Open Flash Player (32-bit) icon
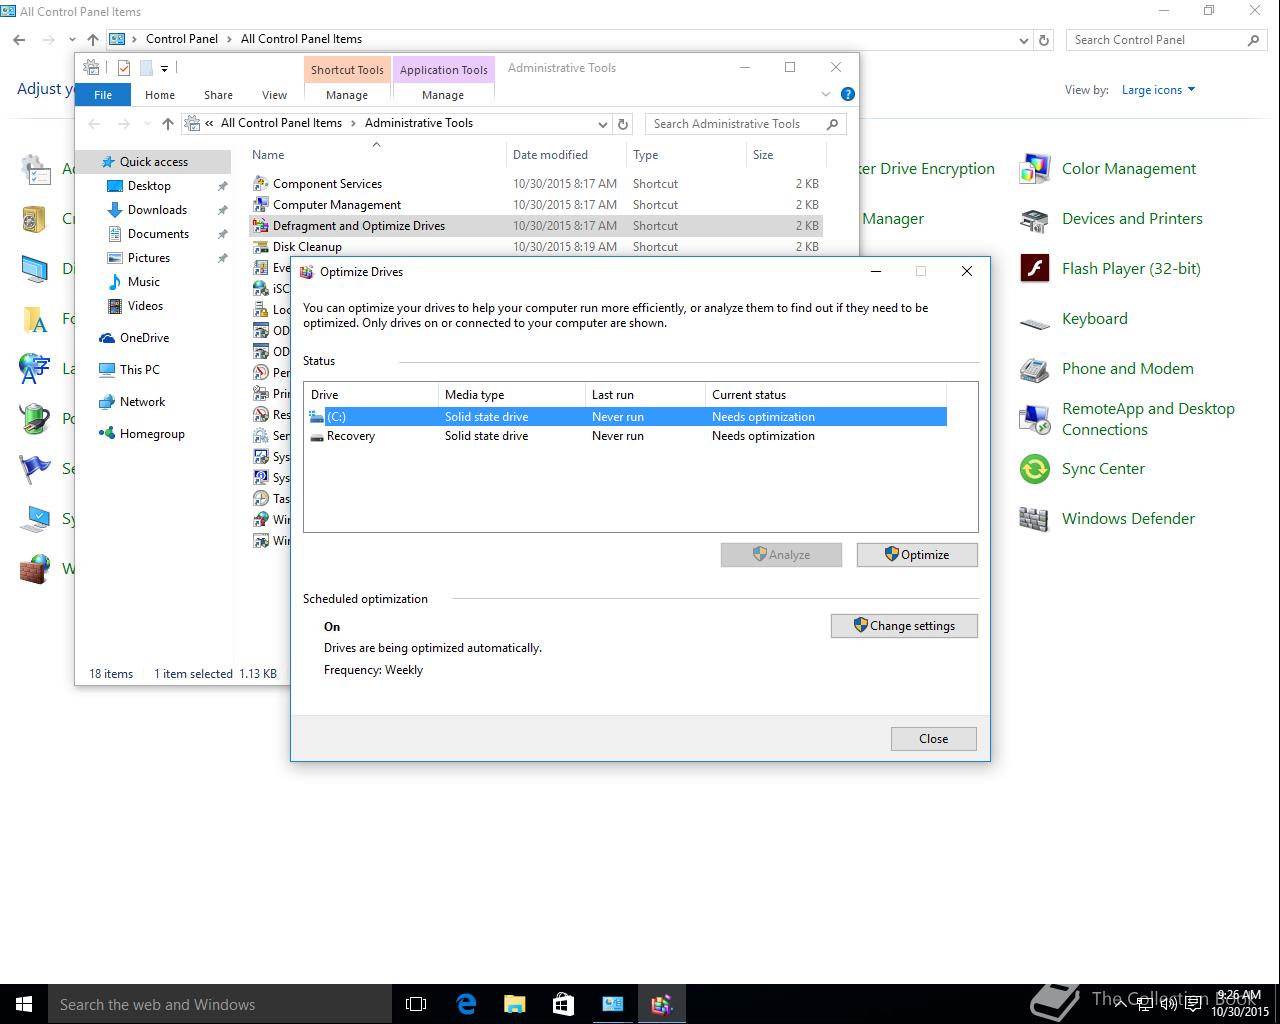This screenshot has width=1280, height=1024. click(1034, 269)
